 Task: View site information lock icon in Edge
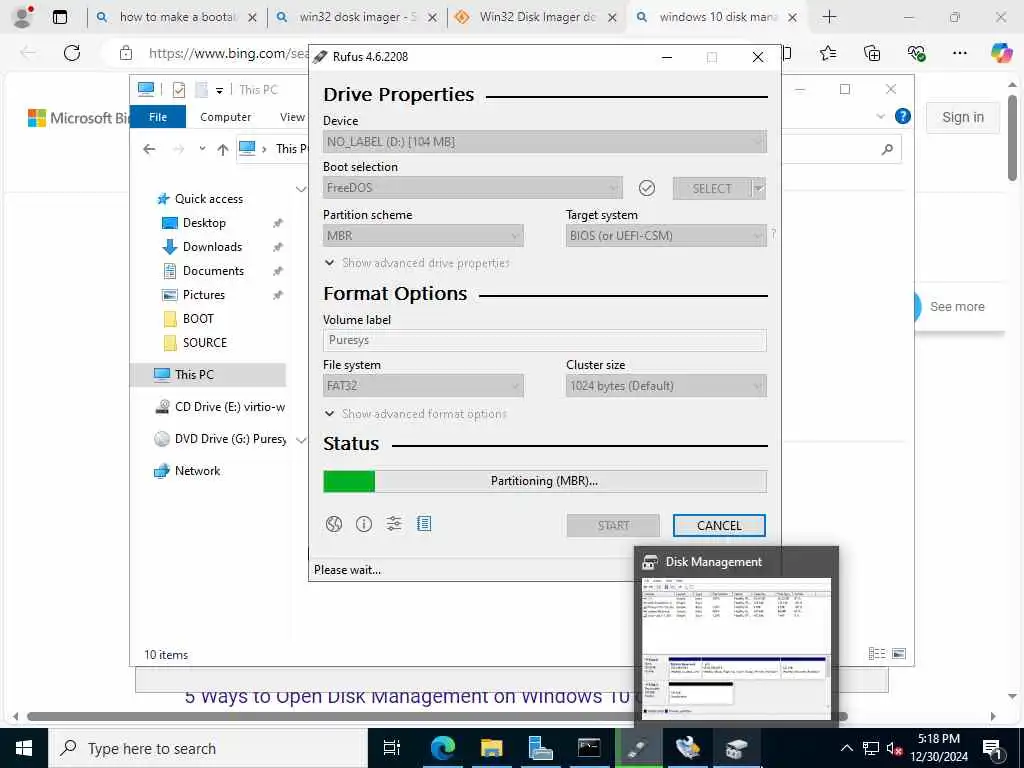(126, 53)
